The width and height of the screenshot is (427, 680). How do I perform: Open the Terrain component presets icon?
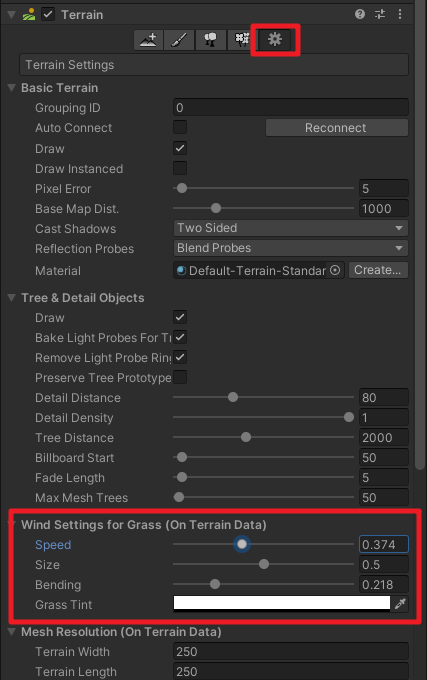[x=380, y=14]
